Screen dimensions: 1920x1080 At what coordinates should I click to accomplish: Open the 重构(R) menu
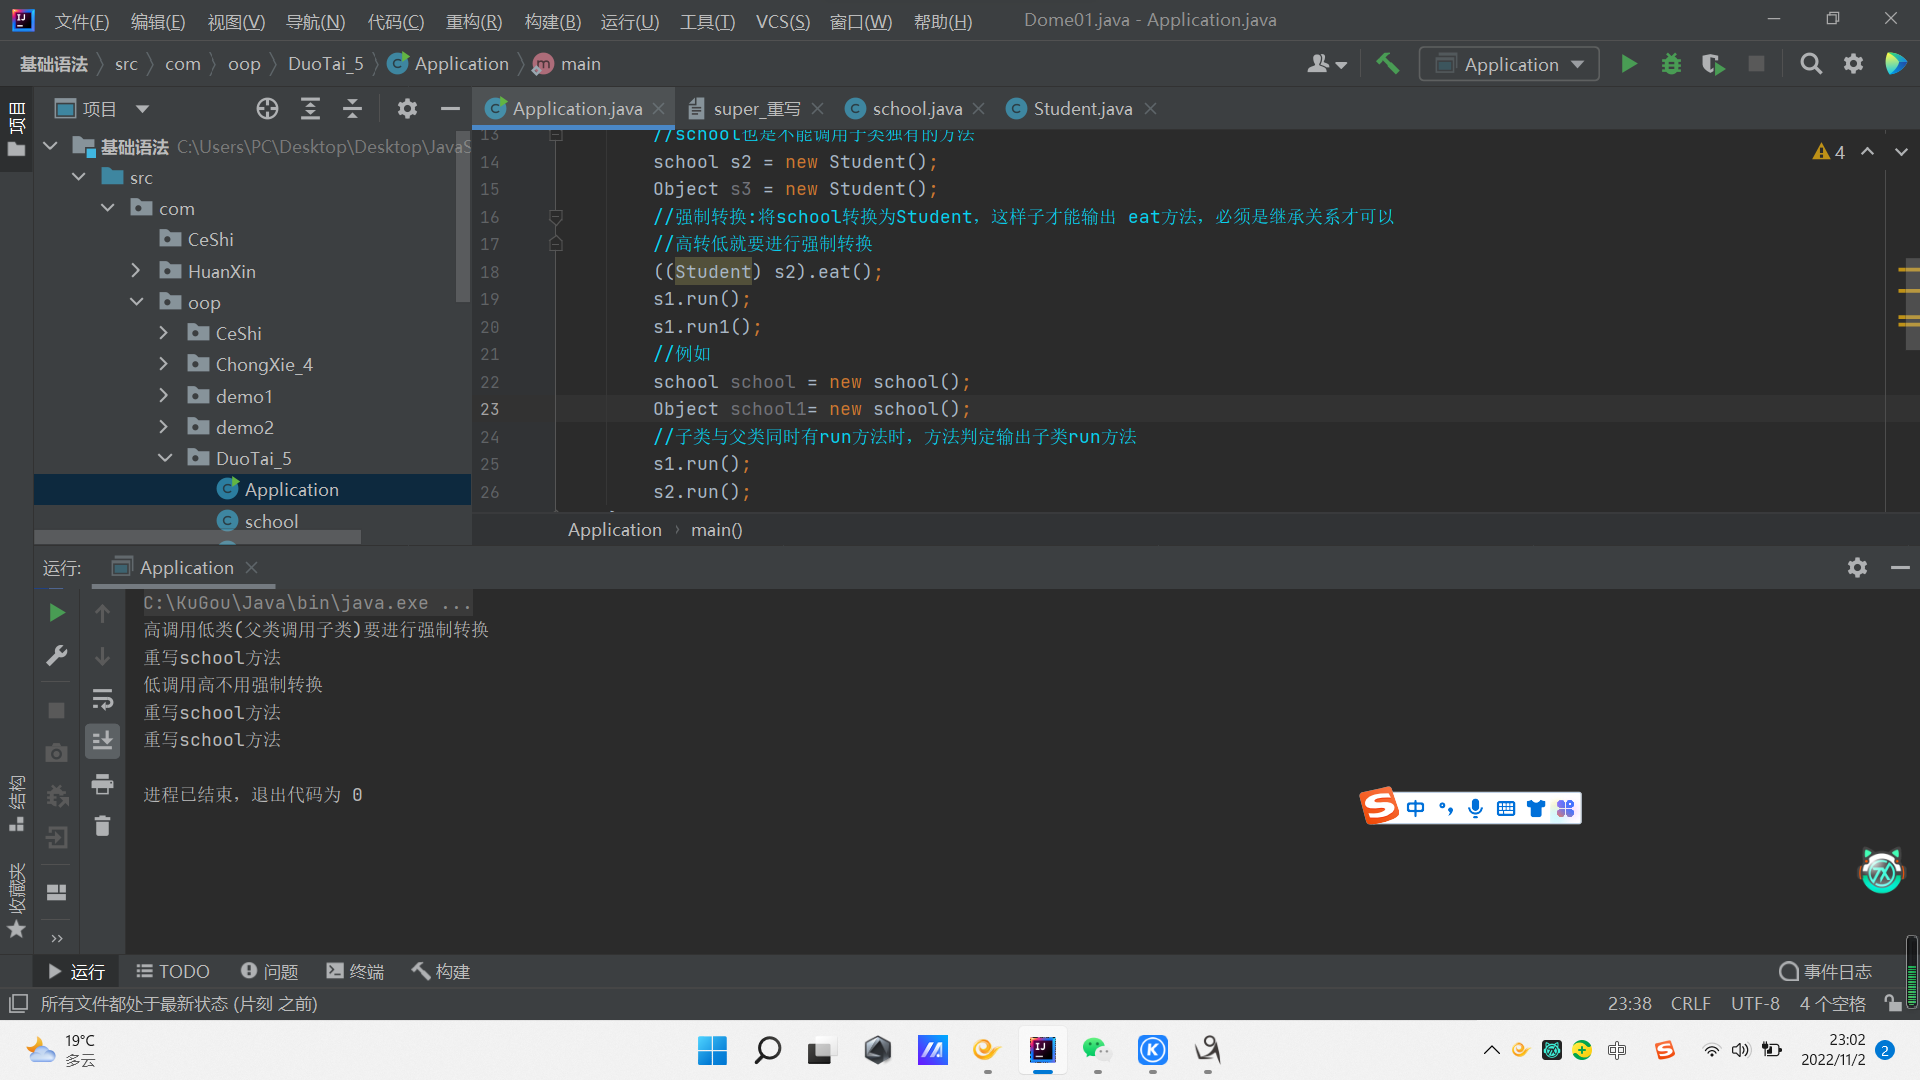point(473,21)
